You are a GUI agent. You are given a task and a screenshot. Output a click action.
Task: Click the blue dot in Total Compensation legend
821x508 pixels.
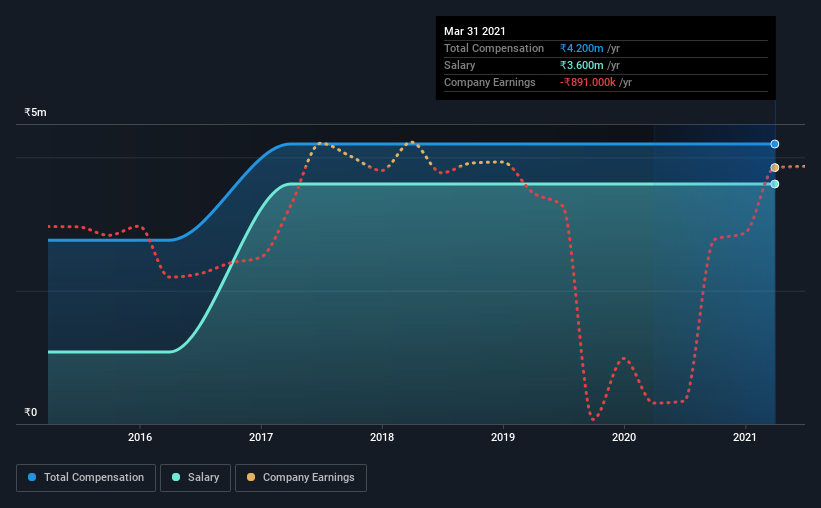(32, 477)
